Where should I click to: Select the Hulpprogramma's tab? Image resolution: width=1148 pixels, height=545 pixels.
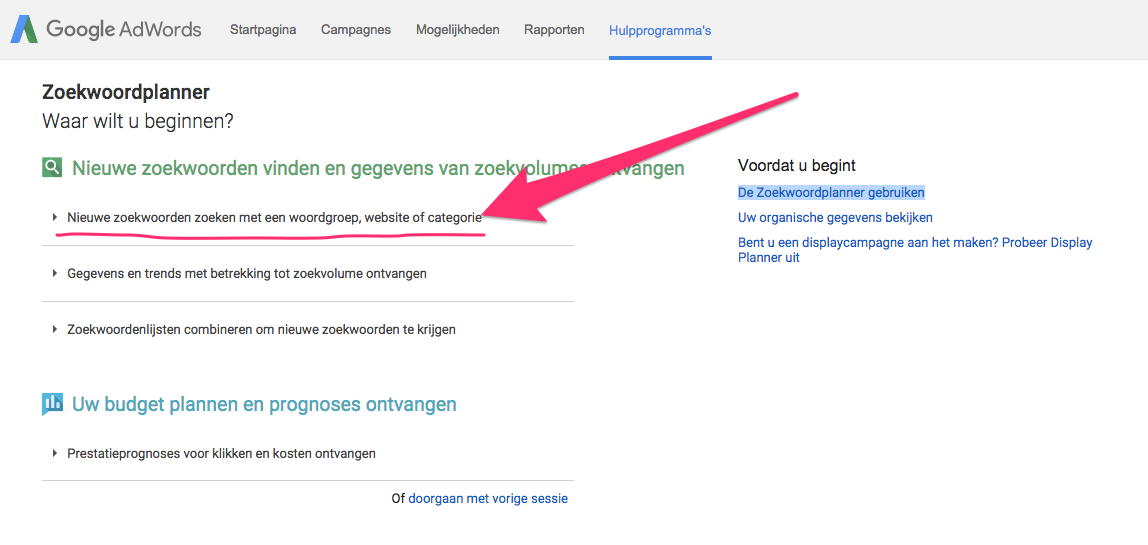tap(660, 31)
